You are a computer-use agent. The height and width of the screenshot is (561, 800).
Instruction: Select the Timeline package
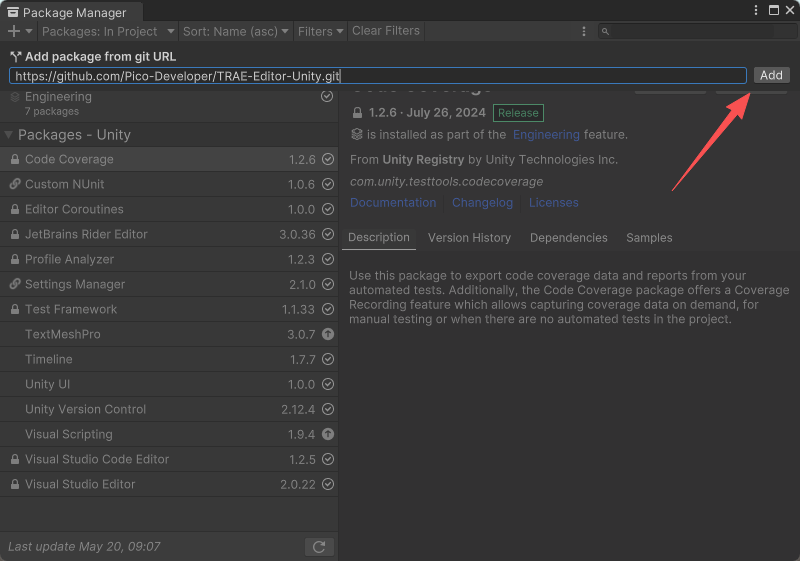click(x=169, y=359)
